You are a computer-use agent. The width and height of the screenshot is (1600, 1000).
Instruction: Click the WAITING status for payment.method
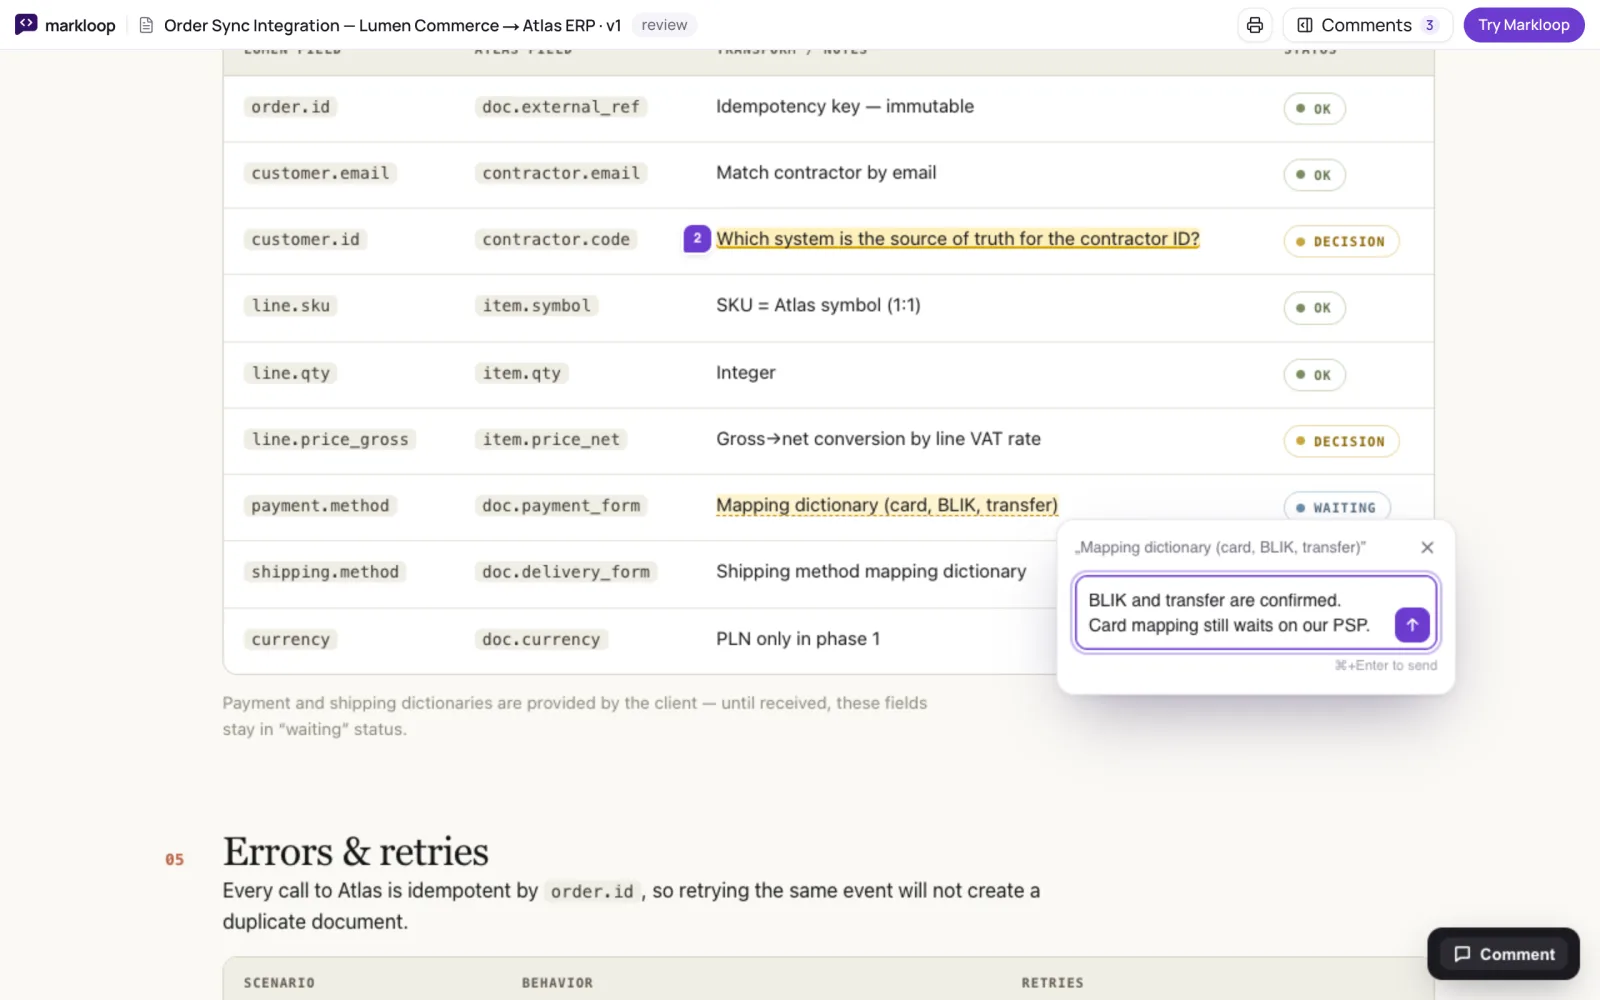[x=1336, y=508]
